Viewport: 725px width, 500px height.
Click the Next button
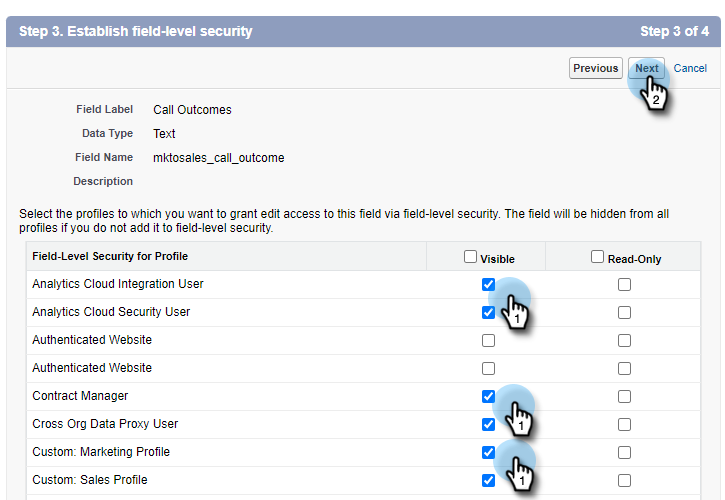pyautogui.click(x=647, y=68)
